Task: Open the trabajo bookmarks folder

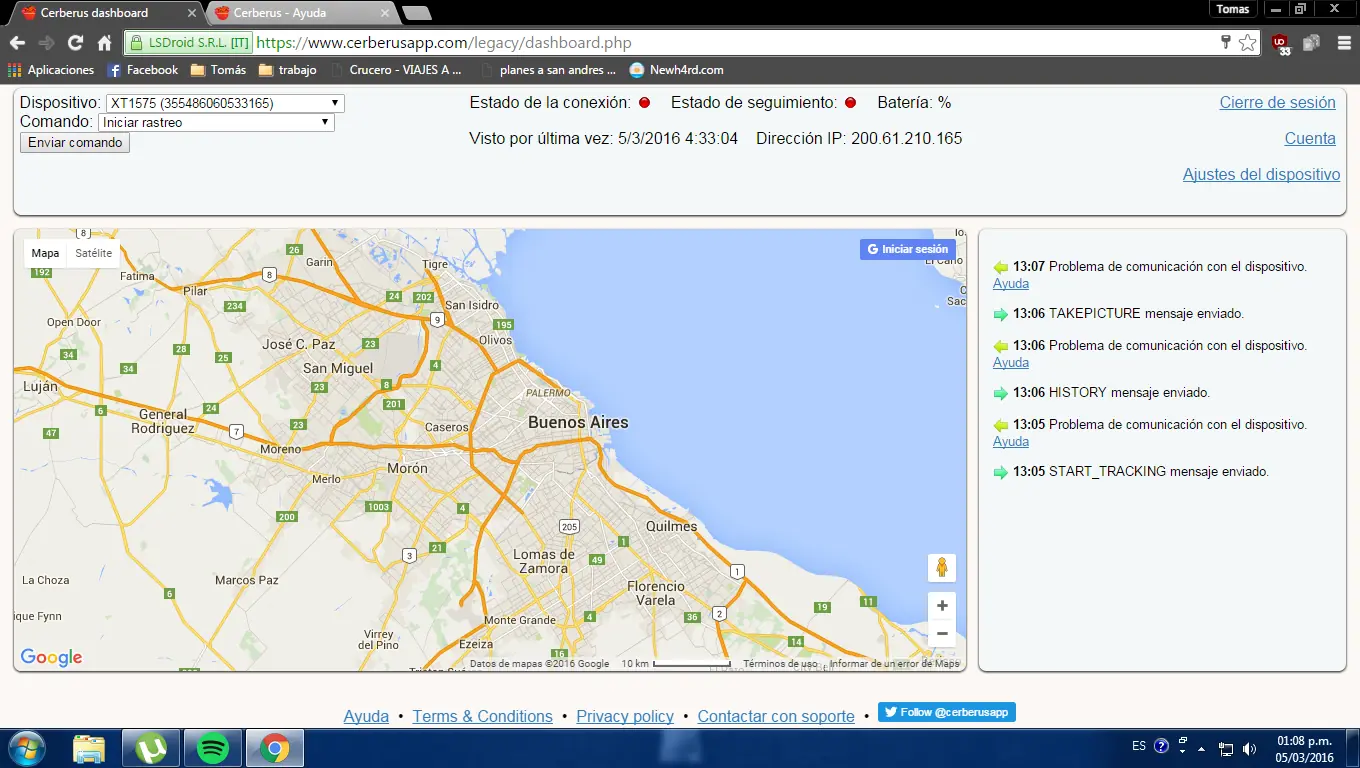Action: coord(287,70)
